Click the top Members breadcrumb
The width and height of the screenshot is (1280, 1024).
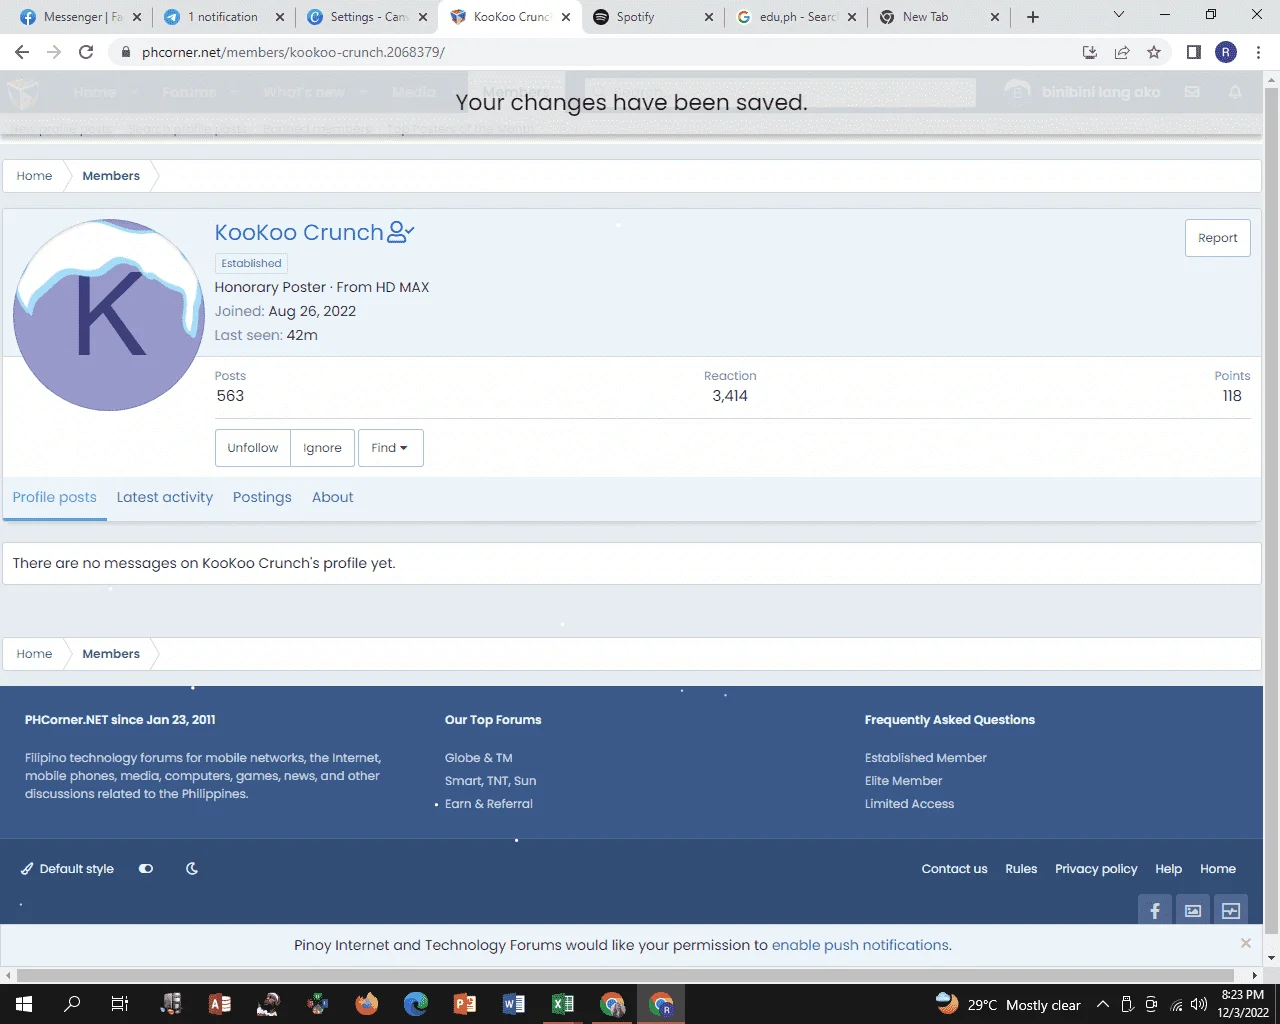tap(111, 176)
